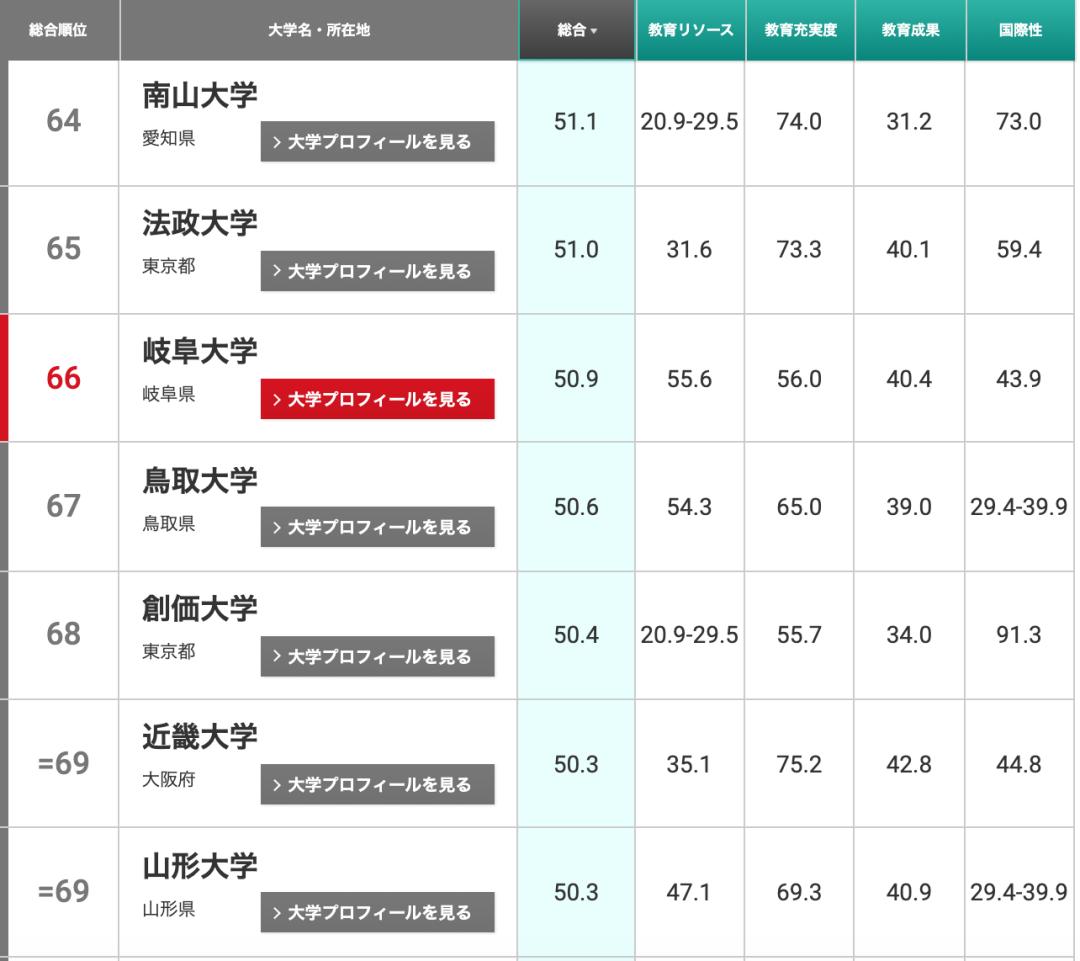Select rank number 64
This screenshot has height=961, width=1080.
[x=63, y=121]
